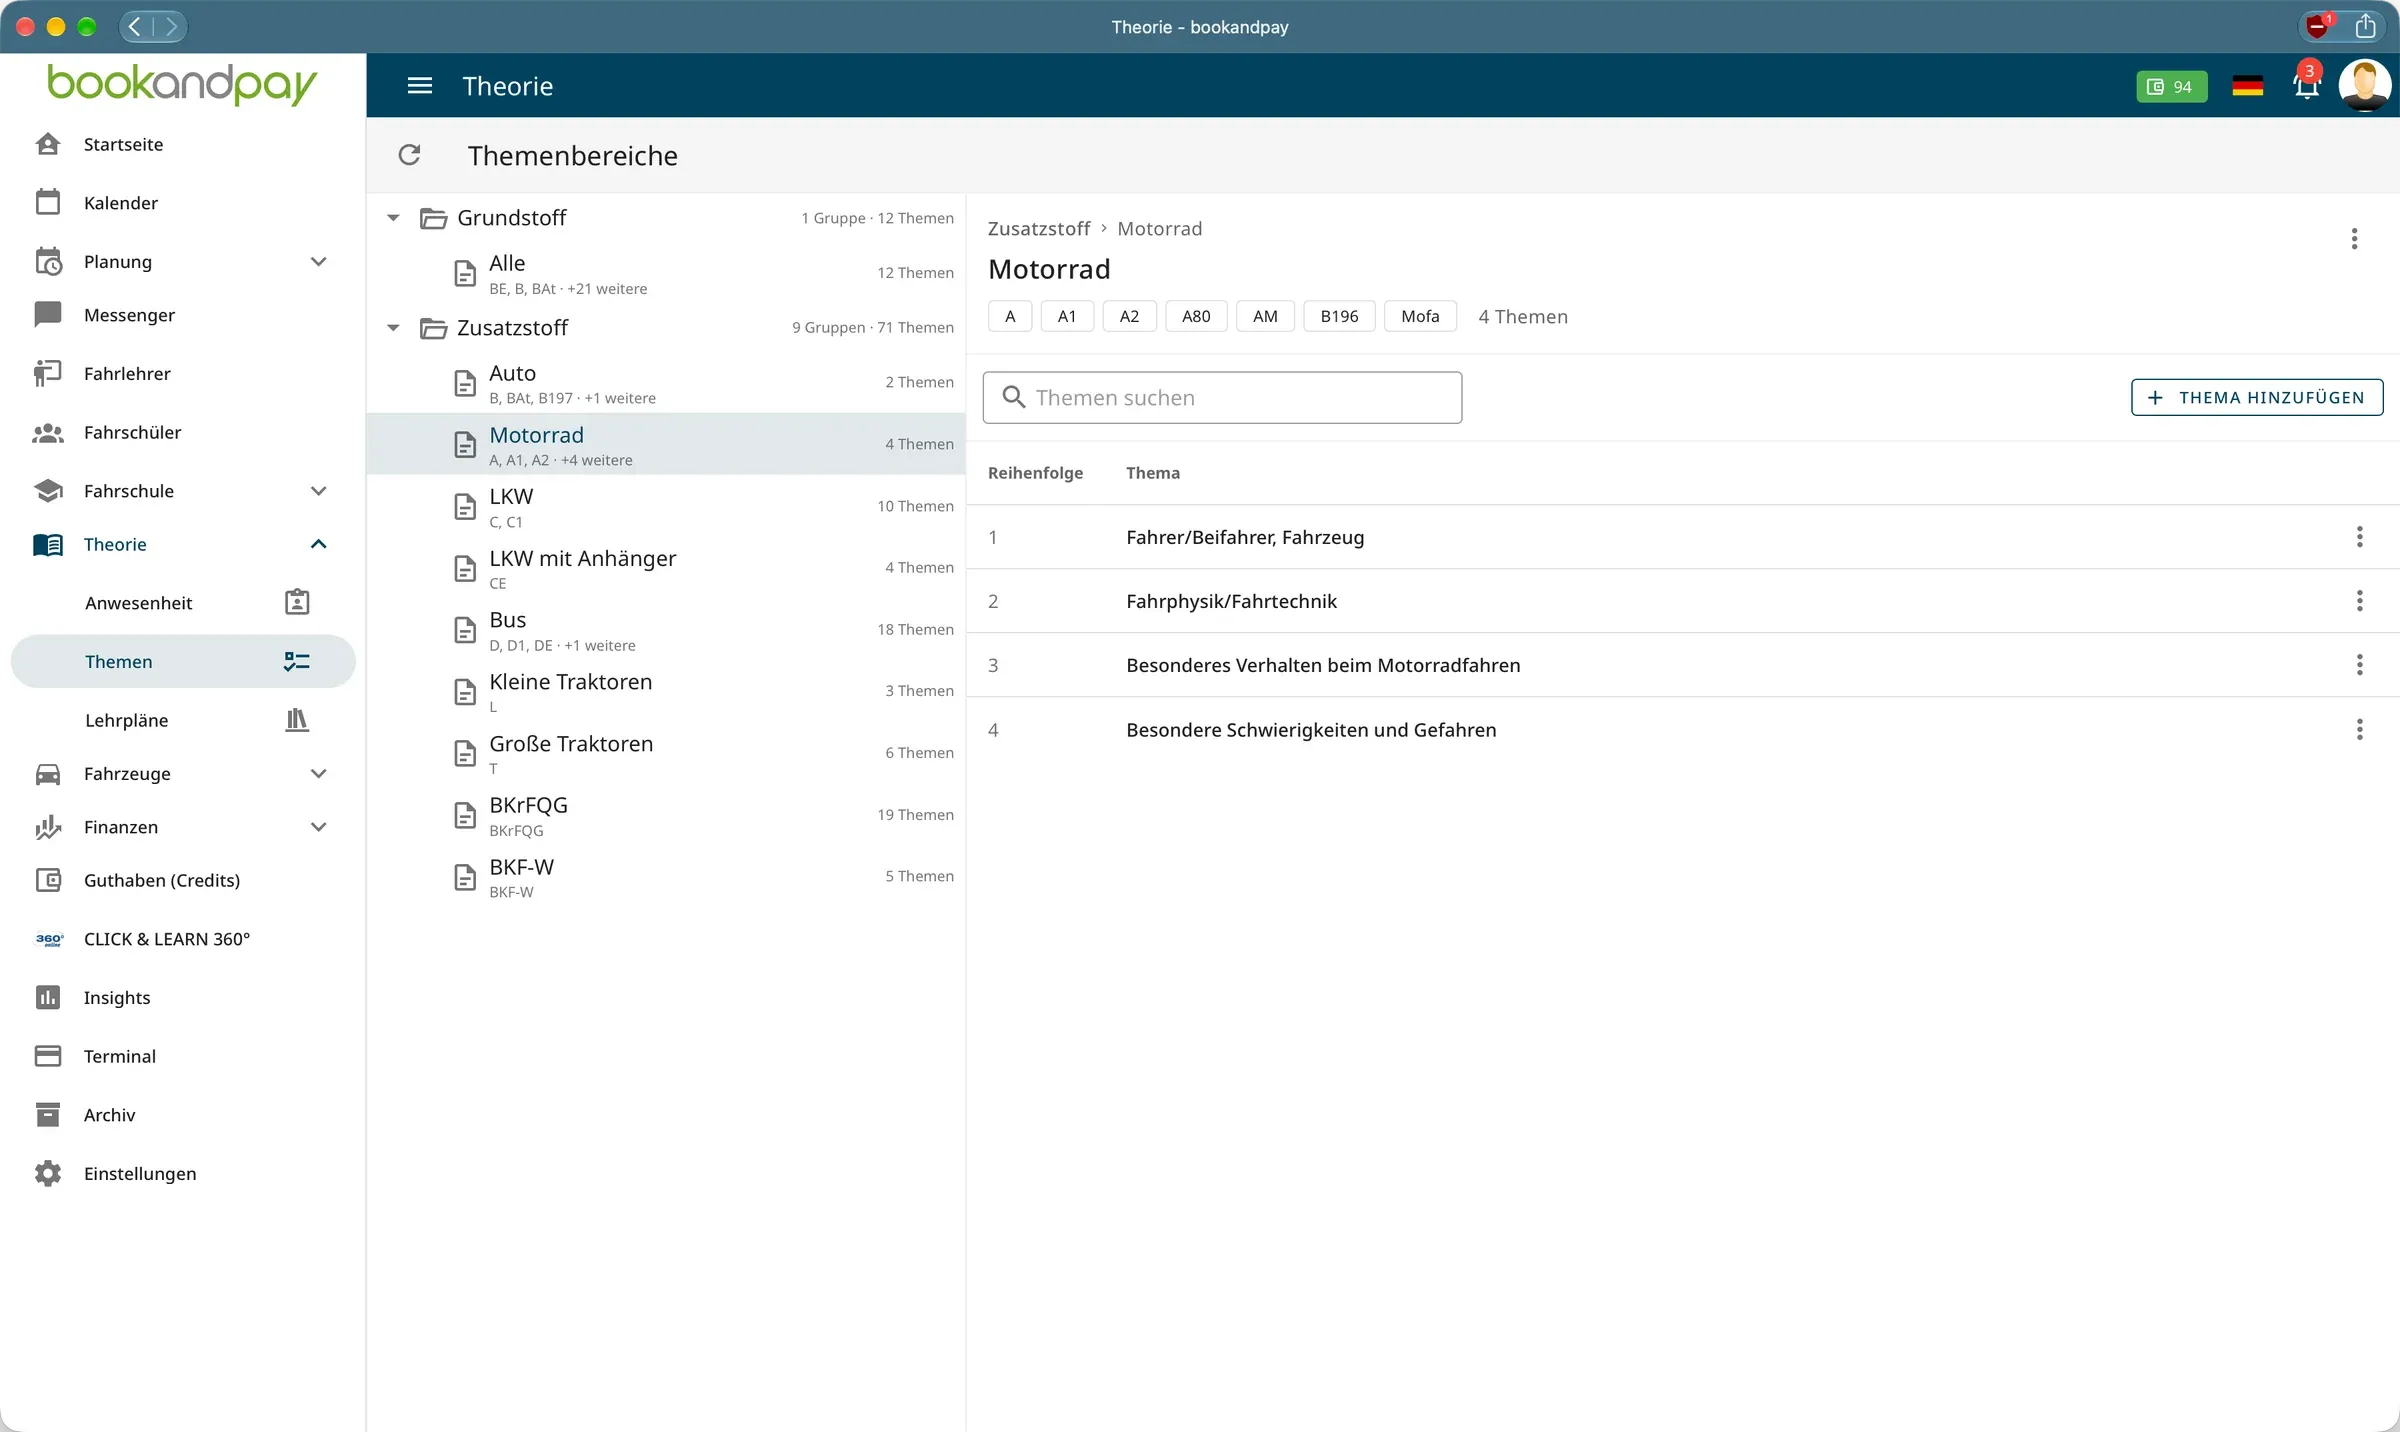Click the A80 class chip
Image resolution: width=2400 pixels, height=1432 pixels.
pos(1196,317)
